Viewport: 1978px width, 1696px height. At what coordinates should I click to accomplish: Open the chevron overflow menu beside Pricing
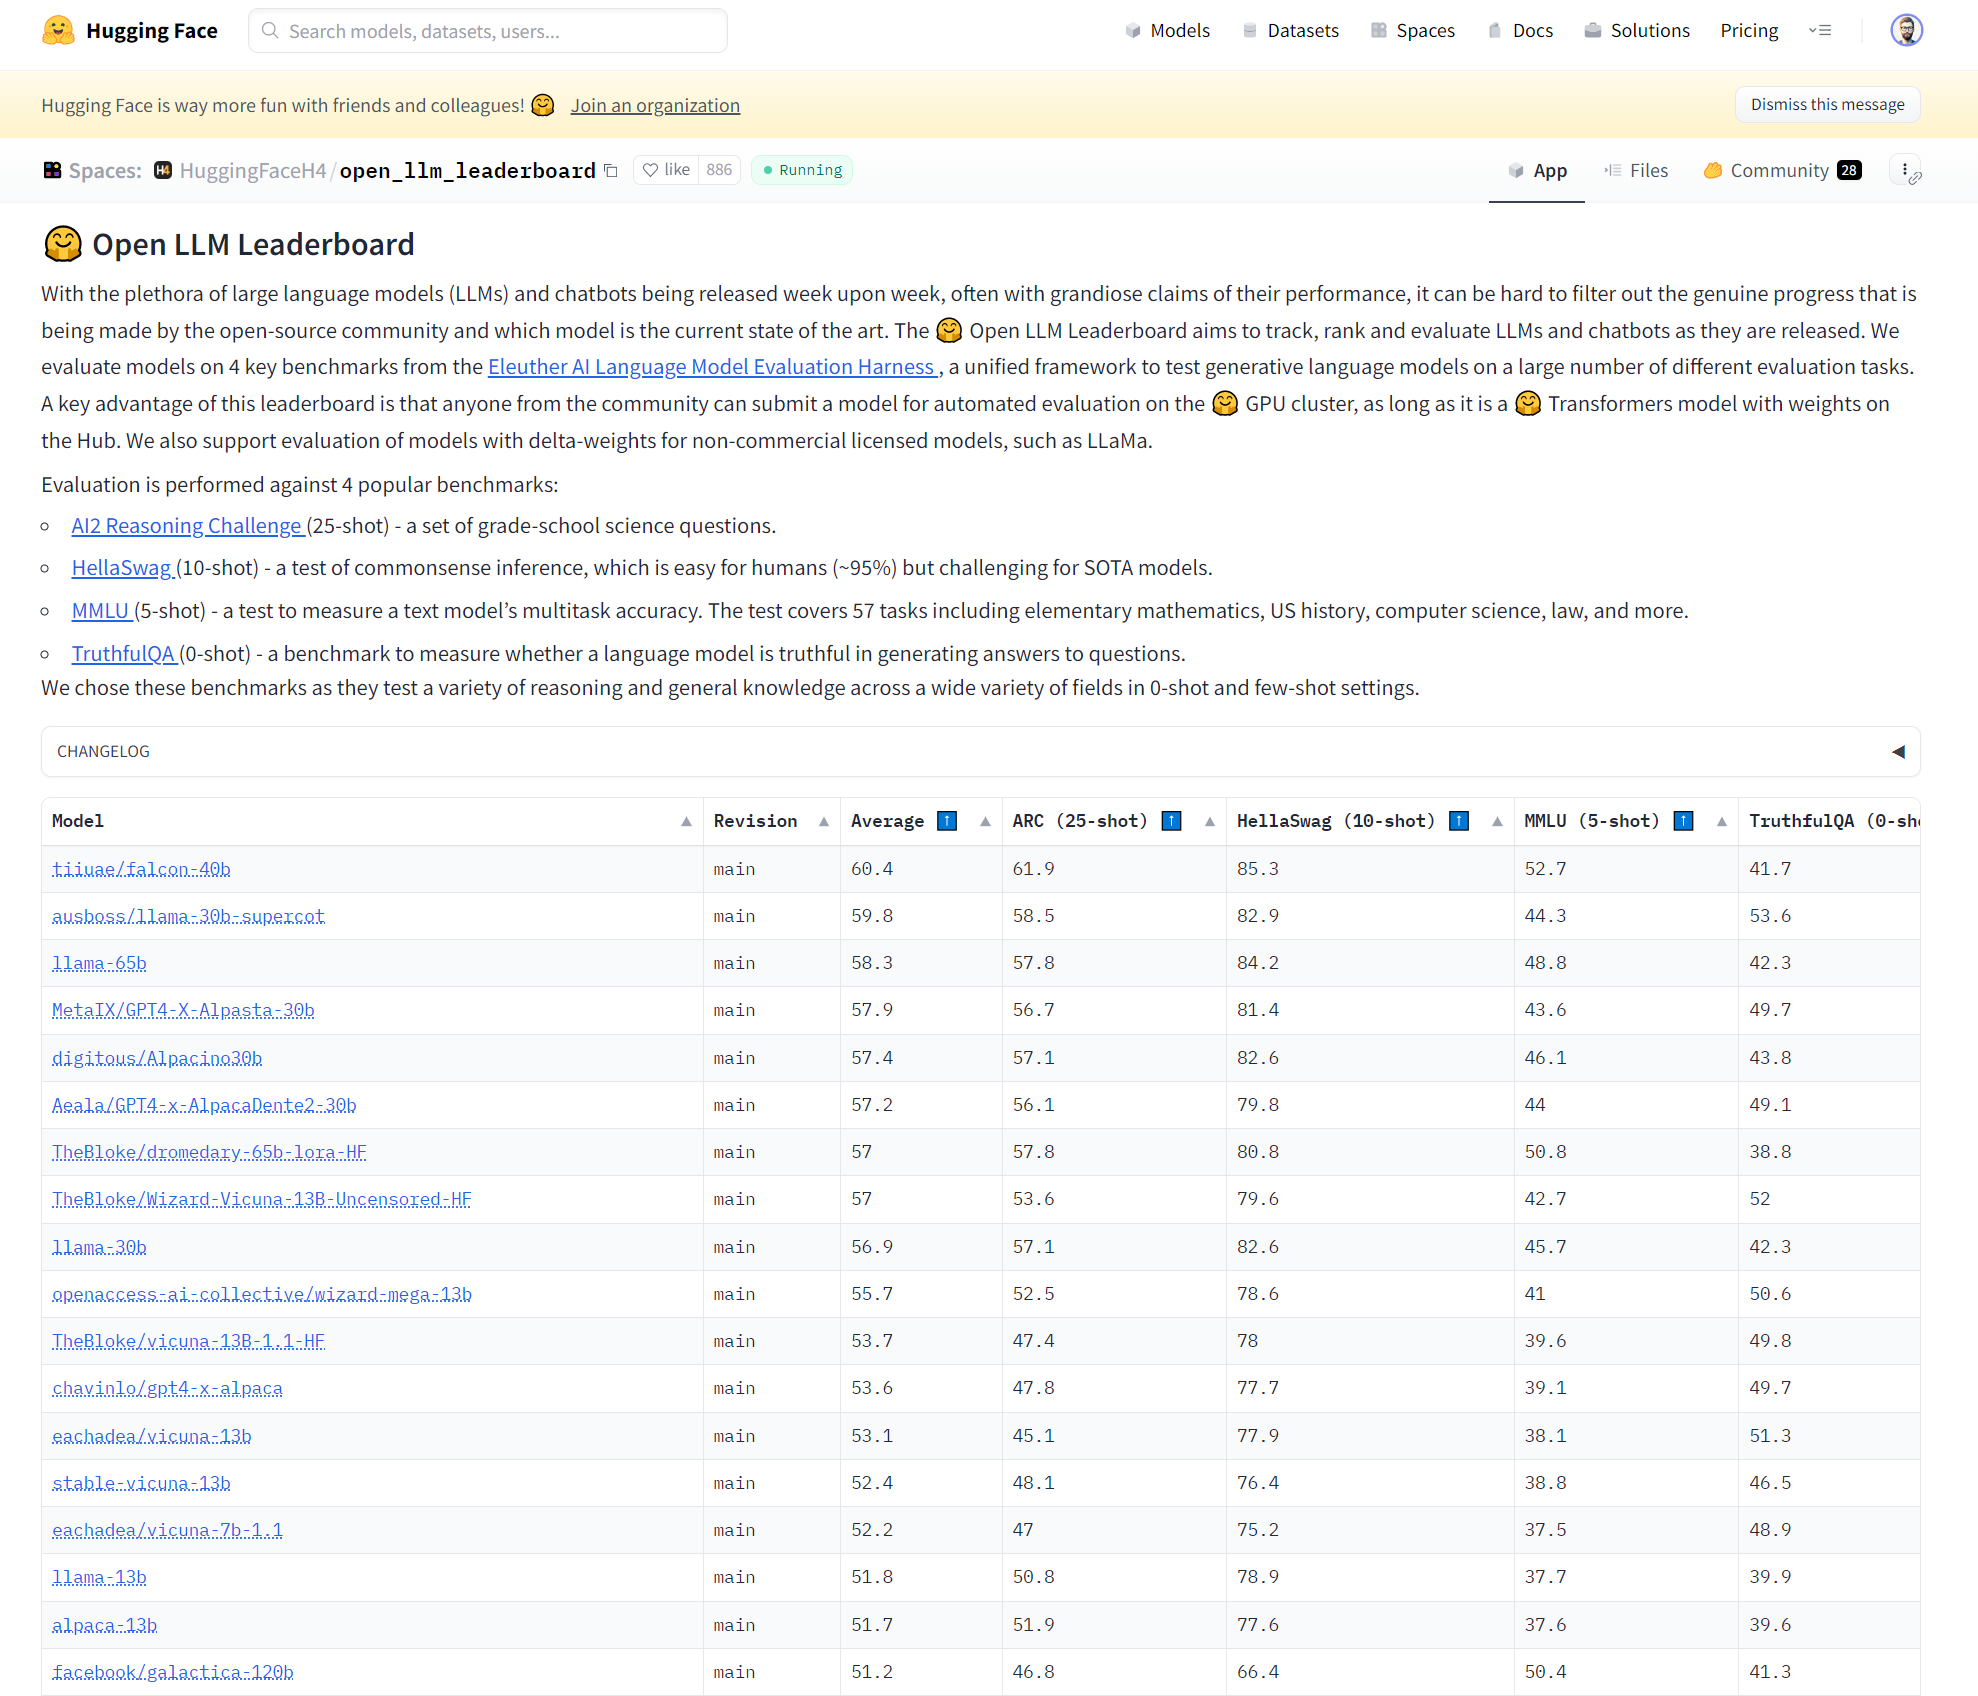click(x=1821, y=30)
